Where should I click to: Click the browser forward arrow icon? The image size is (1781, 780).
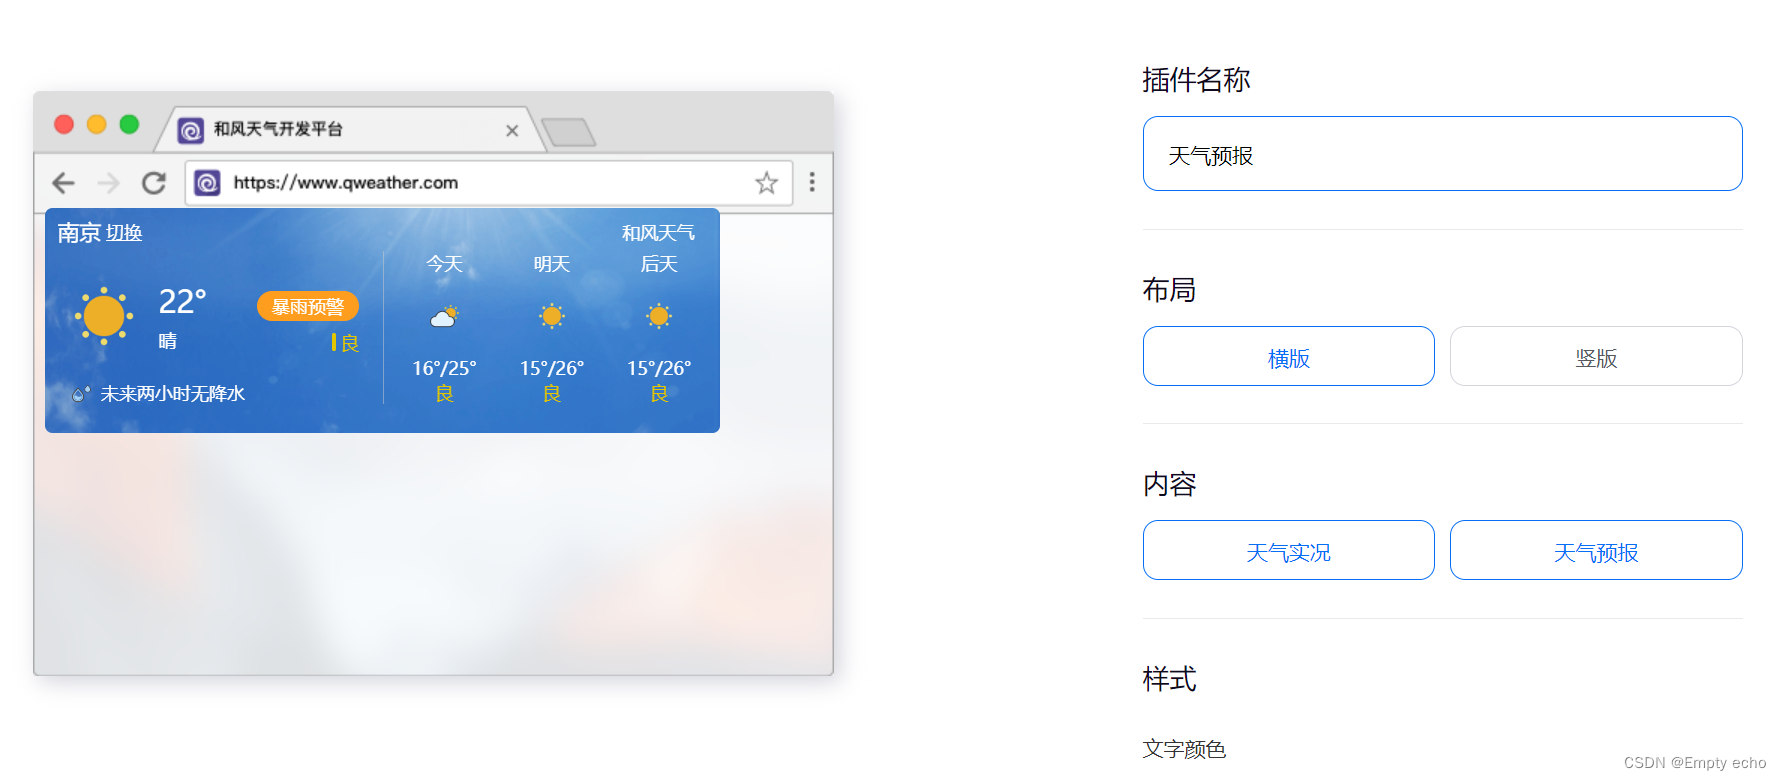(x=108, y=183)
